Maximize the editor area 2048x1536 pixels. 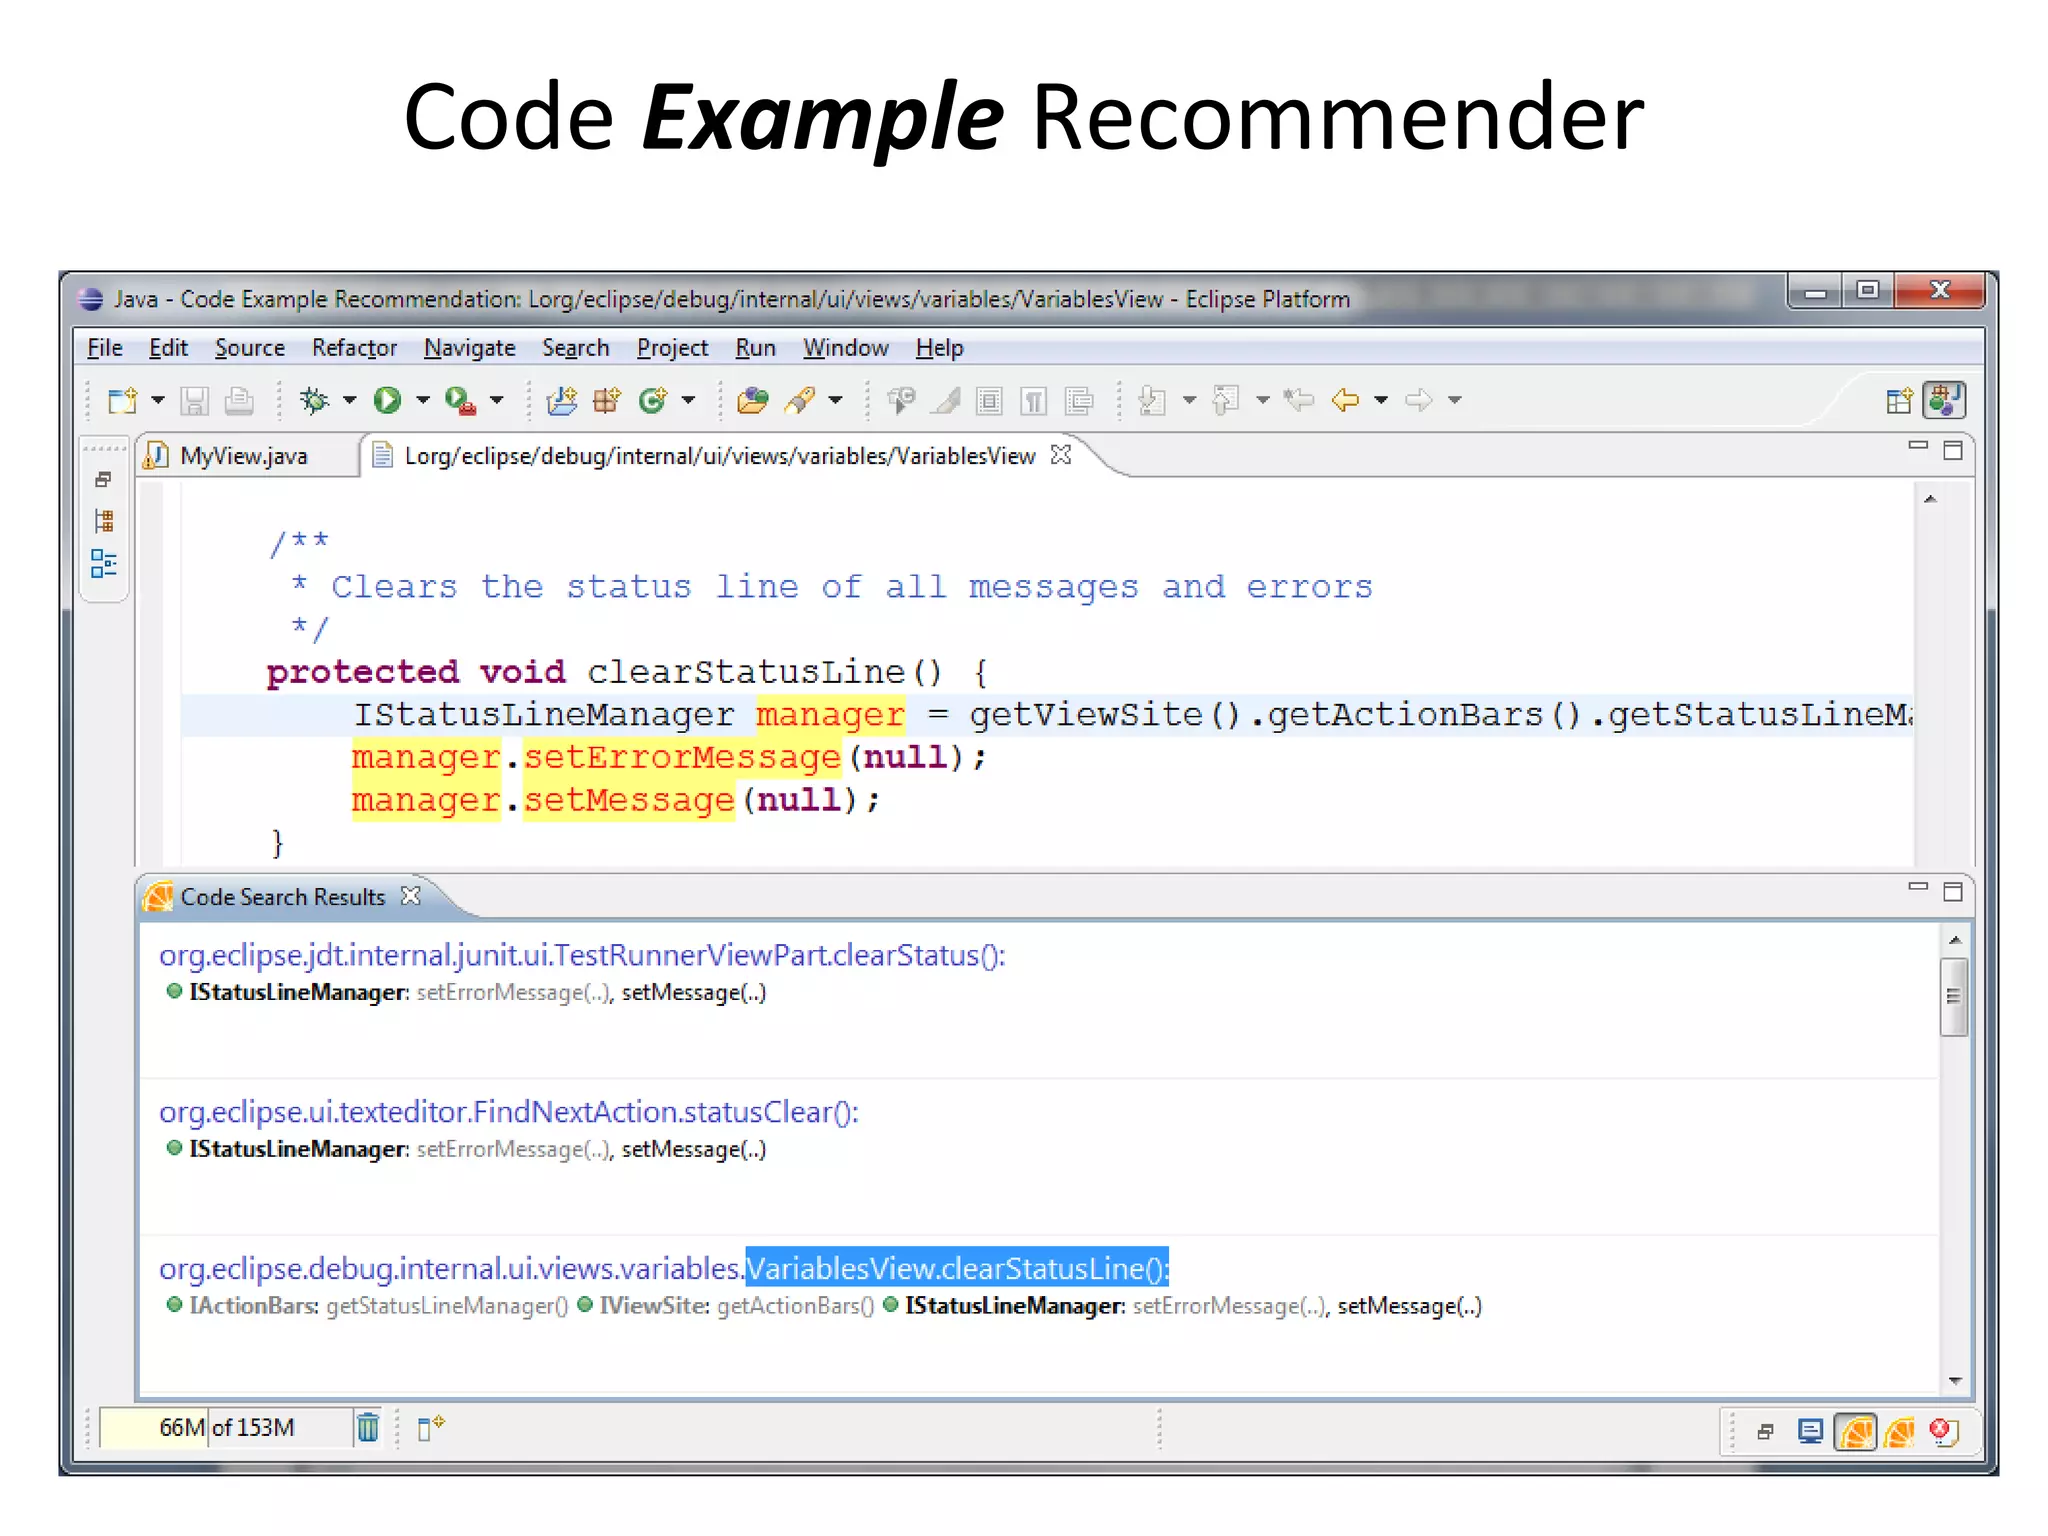(x=1953, y=450)
